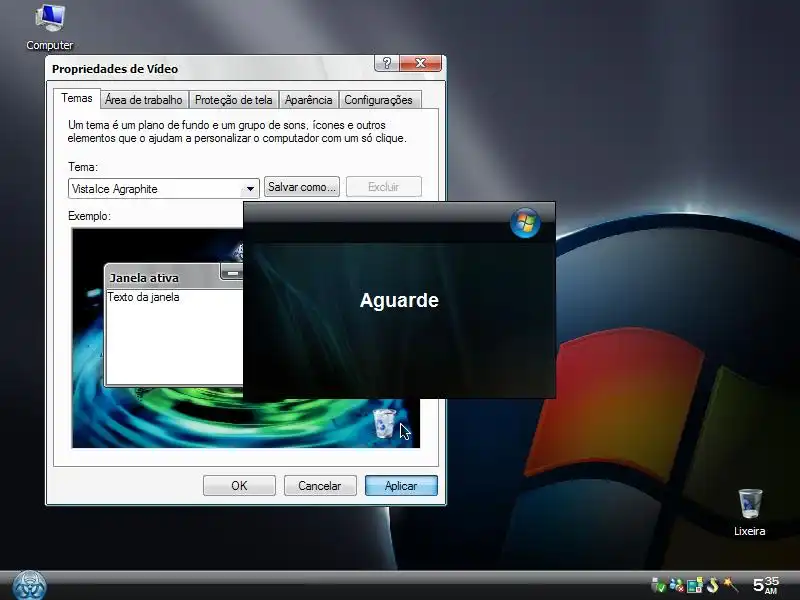The height and width of the screenshot is (600, 800).
Task: Click the 'Aguarde' message text
Action: 399,301
